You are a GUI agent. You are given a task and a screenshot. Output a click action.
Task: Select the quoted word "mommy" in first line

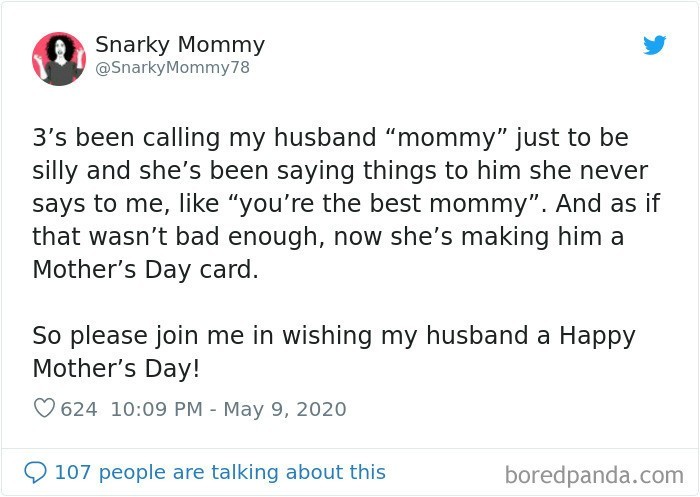tap(448, 137)
